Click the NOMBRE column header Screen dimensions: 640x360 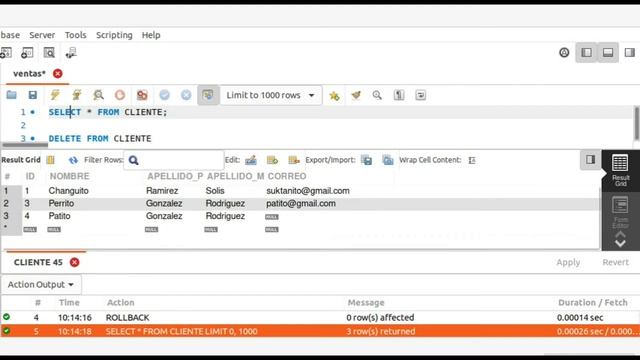pyautogui.click(x=69, y=176)
